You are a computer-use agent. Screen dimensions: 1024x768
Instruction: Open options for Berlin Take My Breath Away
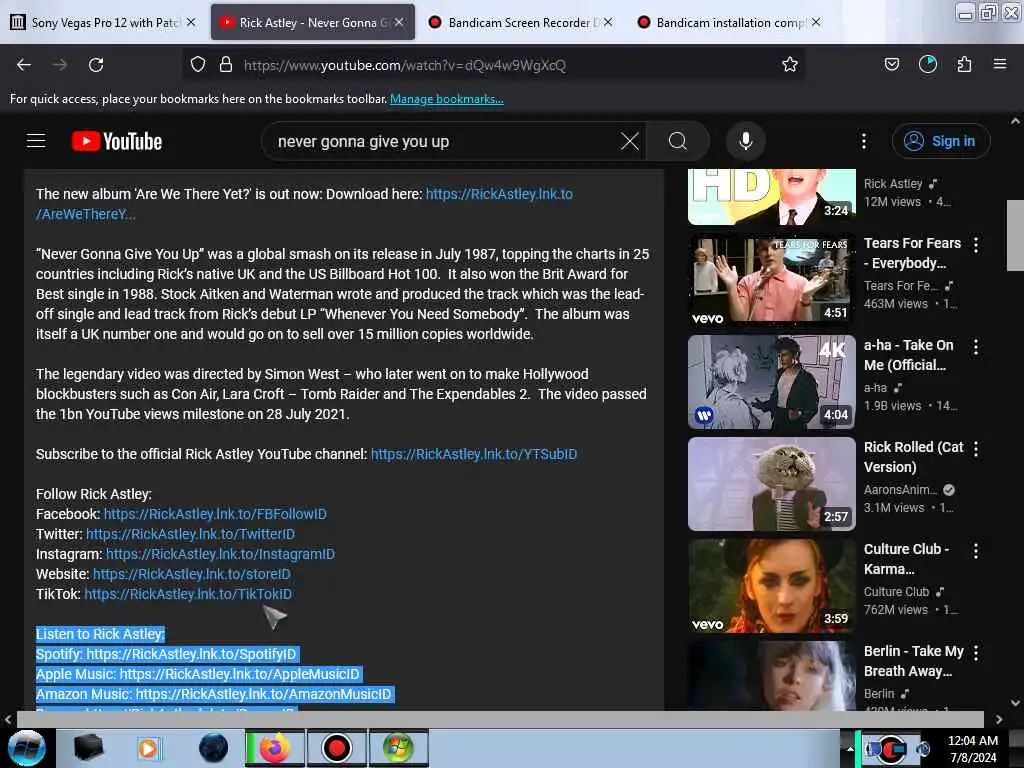click(976, 652)
